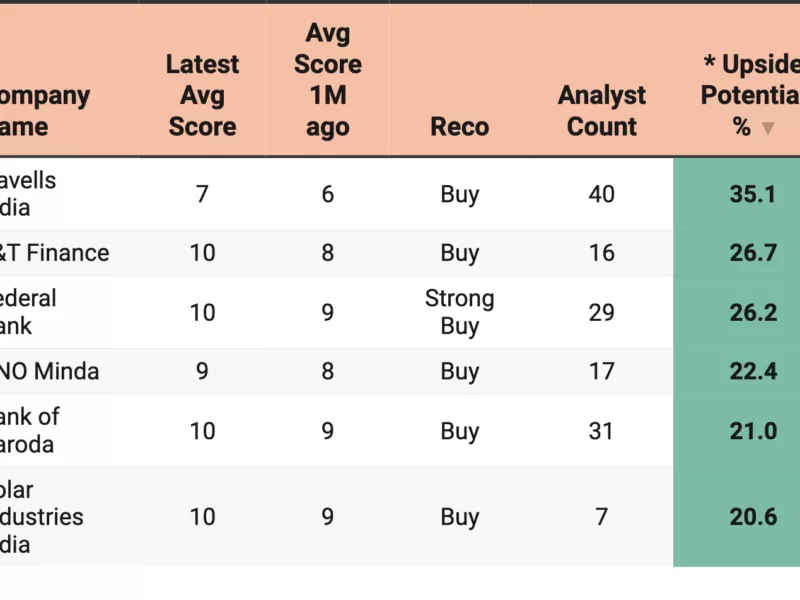800x600 pixels.
Task: Sort by the Latest Avg Score column
Action: [202, 95]
